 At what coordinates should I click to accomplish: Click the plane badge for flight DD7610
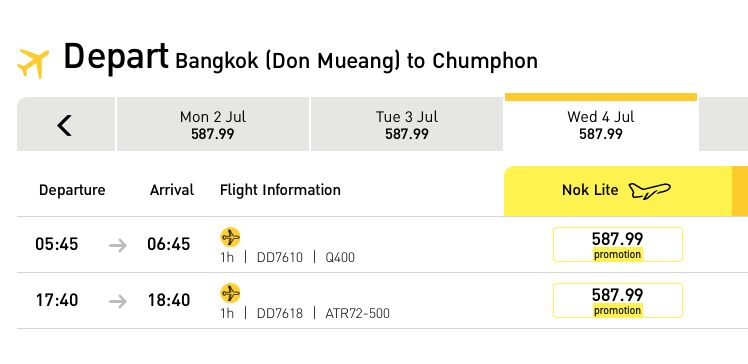coord(230,237)
